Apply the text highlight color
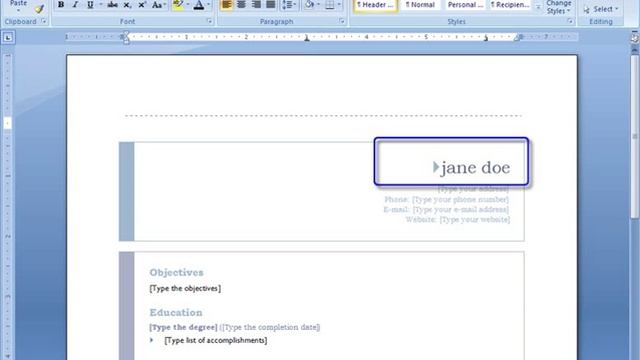The image size is (640, 360). [x=178, y=4]
